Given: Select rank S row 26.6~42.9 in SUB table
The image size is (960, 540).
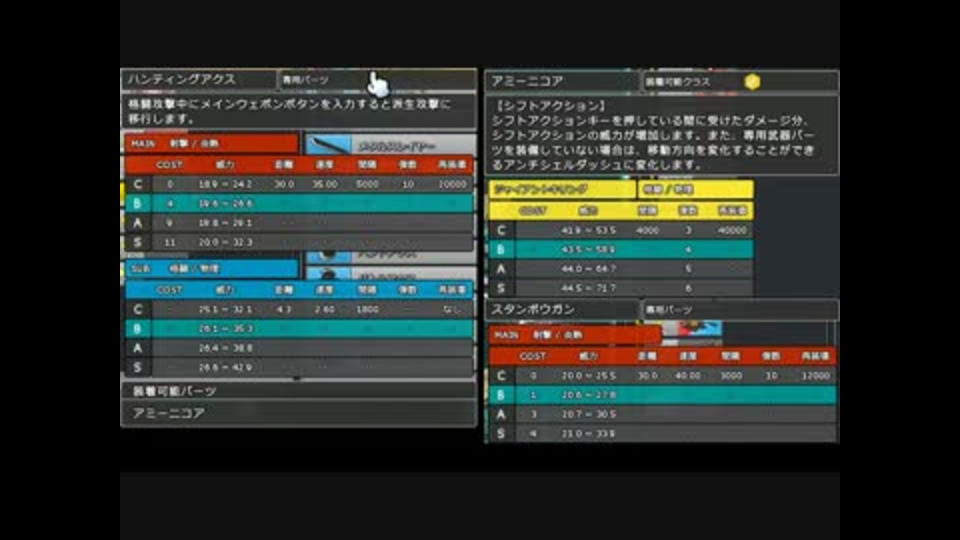Looking at the screenshot, I should [299, 367].
